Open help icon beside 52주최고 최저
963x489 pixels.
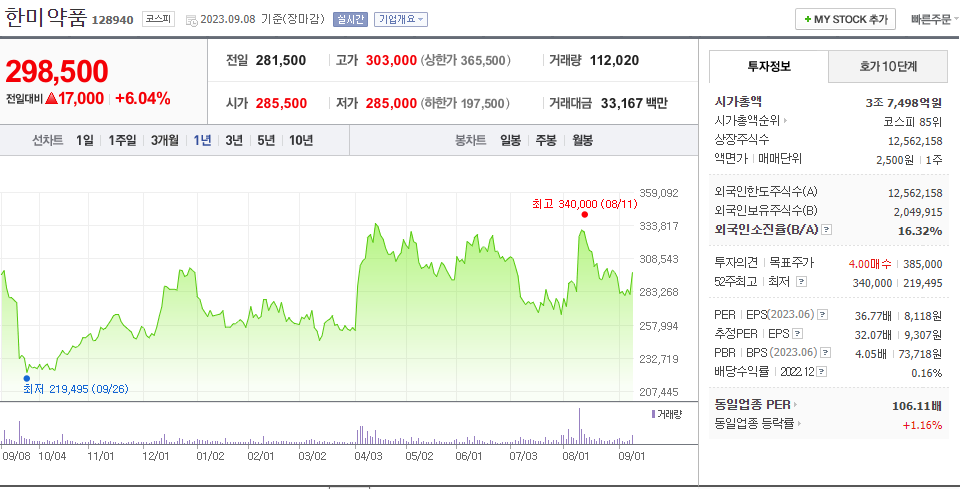pyautogui.click(x=801, y=282)
